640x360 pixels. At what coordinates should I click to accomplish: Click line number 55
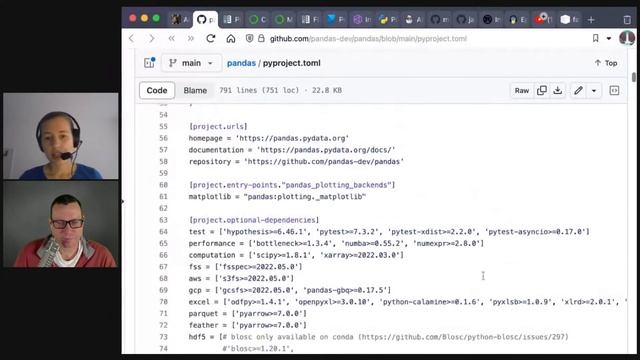pyautogui.click(x=163, y=127)
